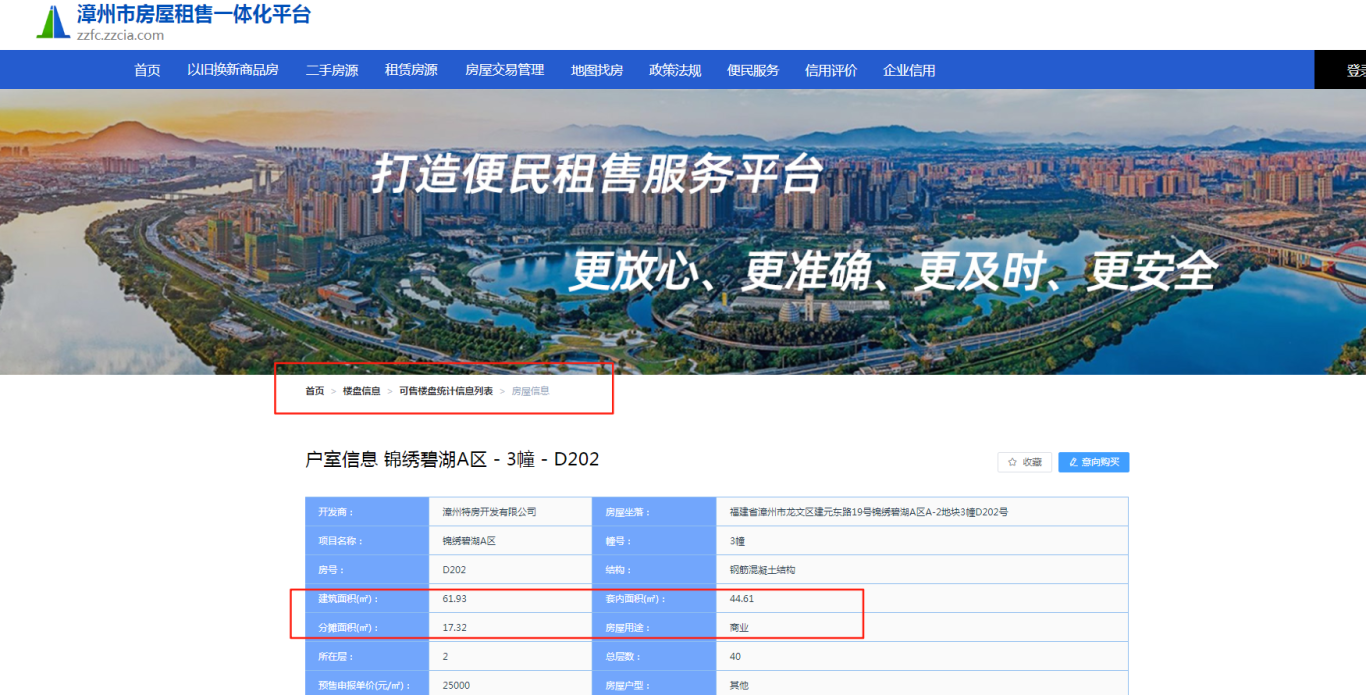Click the 结构 value 钢筋混凝土结构
1366x695 pixels.
pos(763,570)
